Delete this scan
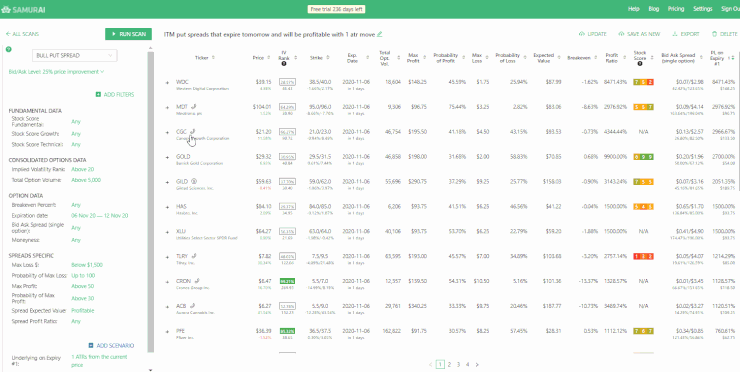This screenshot has width=740, height=372. 724,34
